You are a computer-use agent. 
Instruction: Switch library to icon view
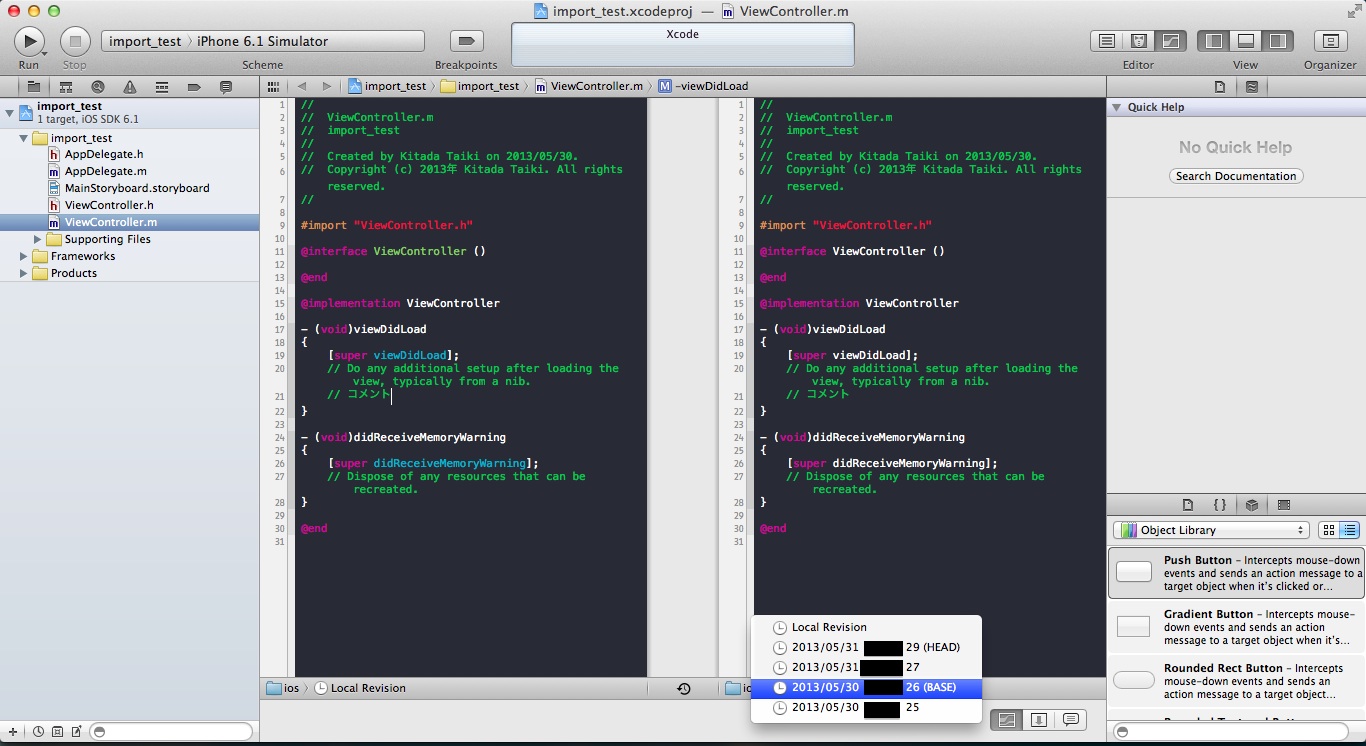click(x=1329, y=530)
